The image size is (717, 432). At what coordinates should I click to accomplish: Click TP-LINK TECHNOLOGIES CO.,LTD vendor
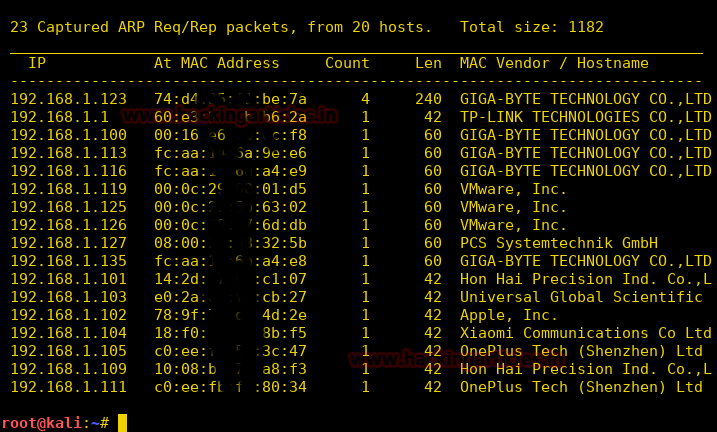point(586,117)
